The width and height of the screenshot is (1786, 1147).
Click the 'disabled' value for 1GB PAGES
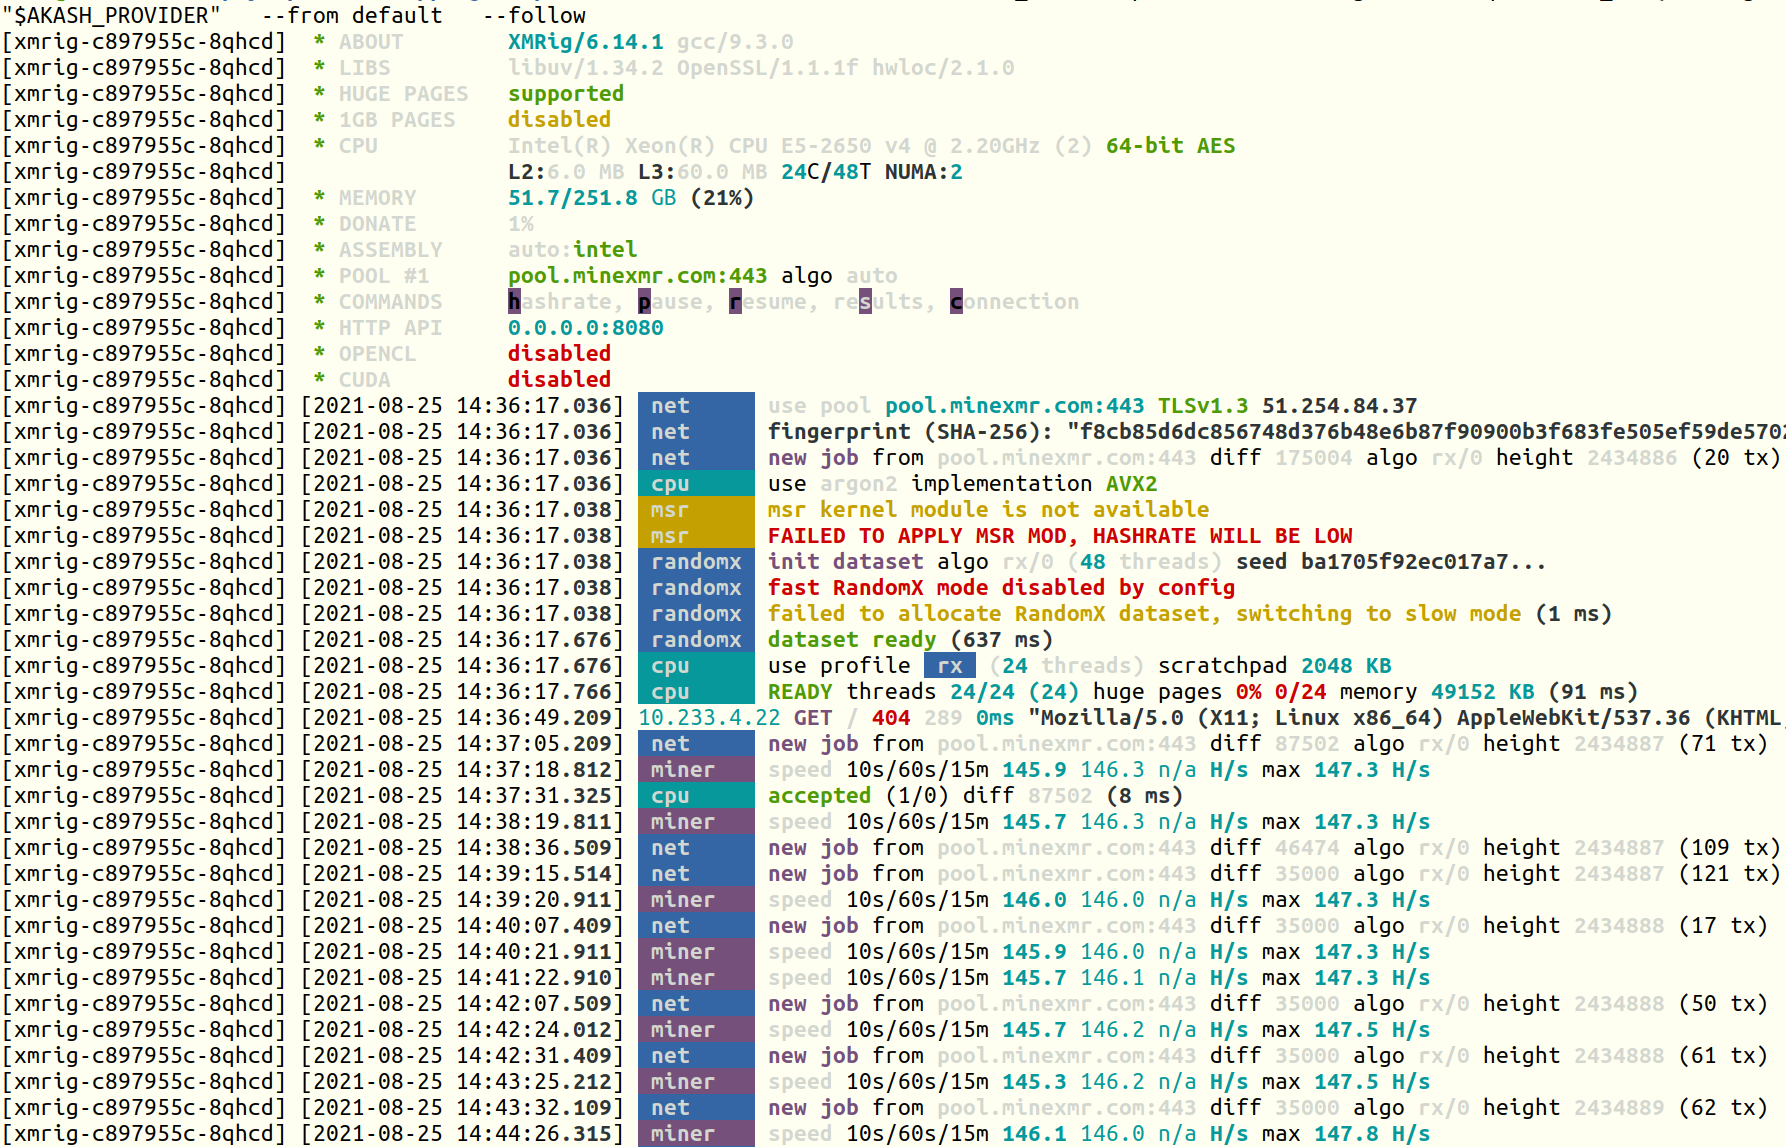(x=559, y=120)
